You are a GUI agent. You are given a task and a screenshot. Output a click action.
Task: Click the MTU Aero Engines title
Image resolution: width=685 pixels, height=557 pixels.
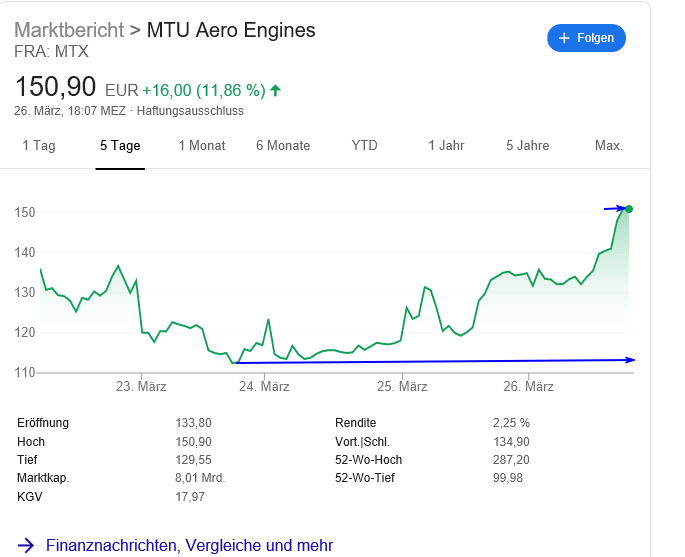click(231, 30)
